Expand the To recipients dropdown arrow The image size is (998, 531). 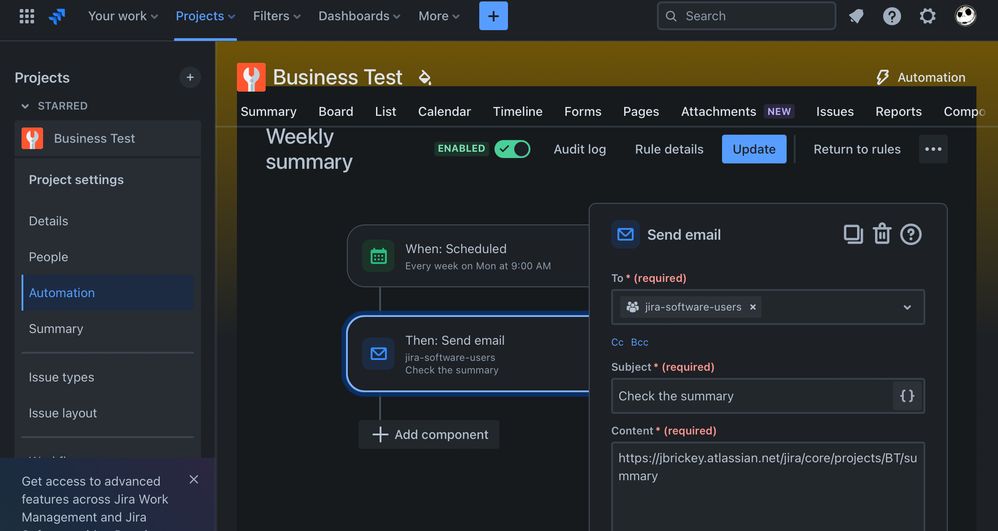tap(907, 308)
